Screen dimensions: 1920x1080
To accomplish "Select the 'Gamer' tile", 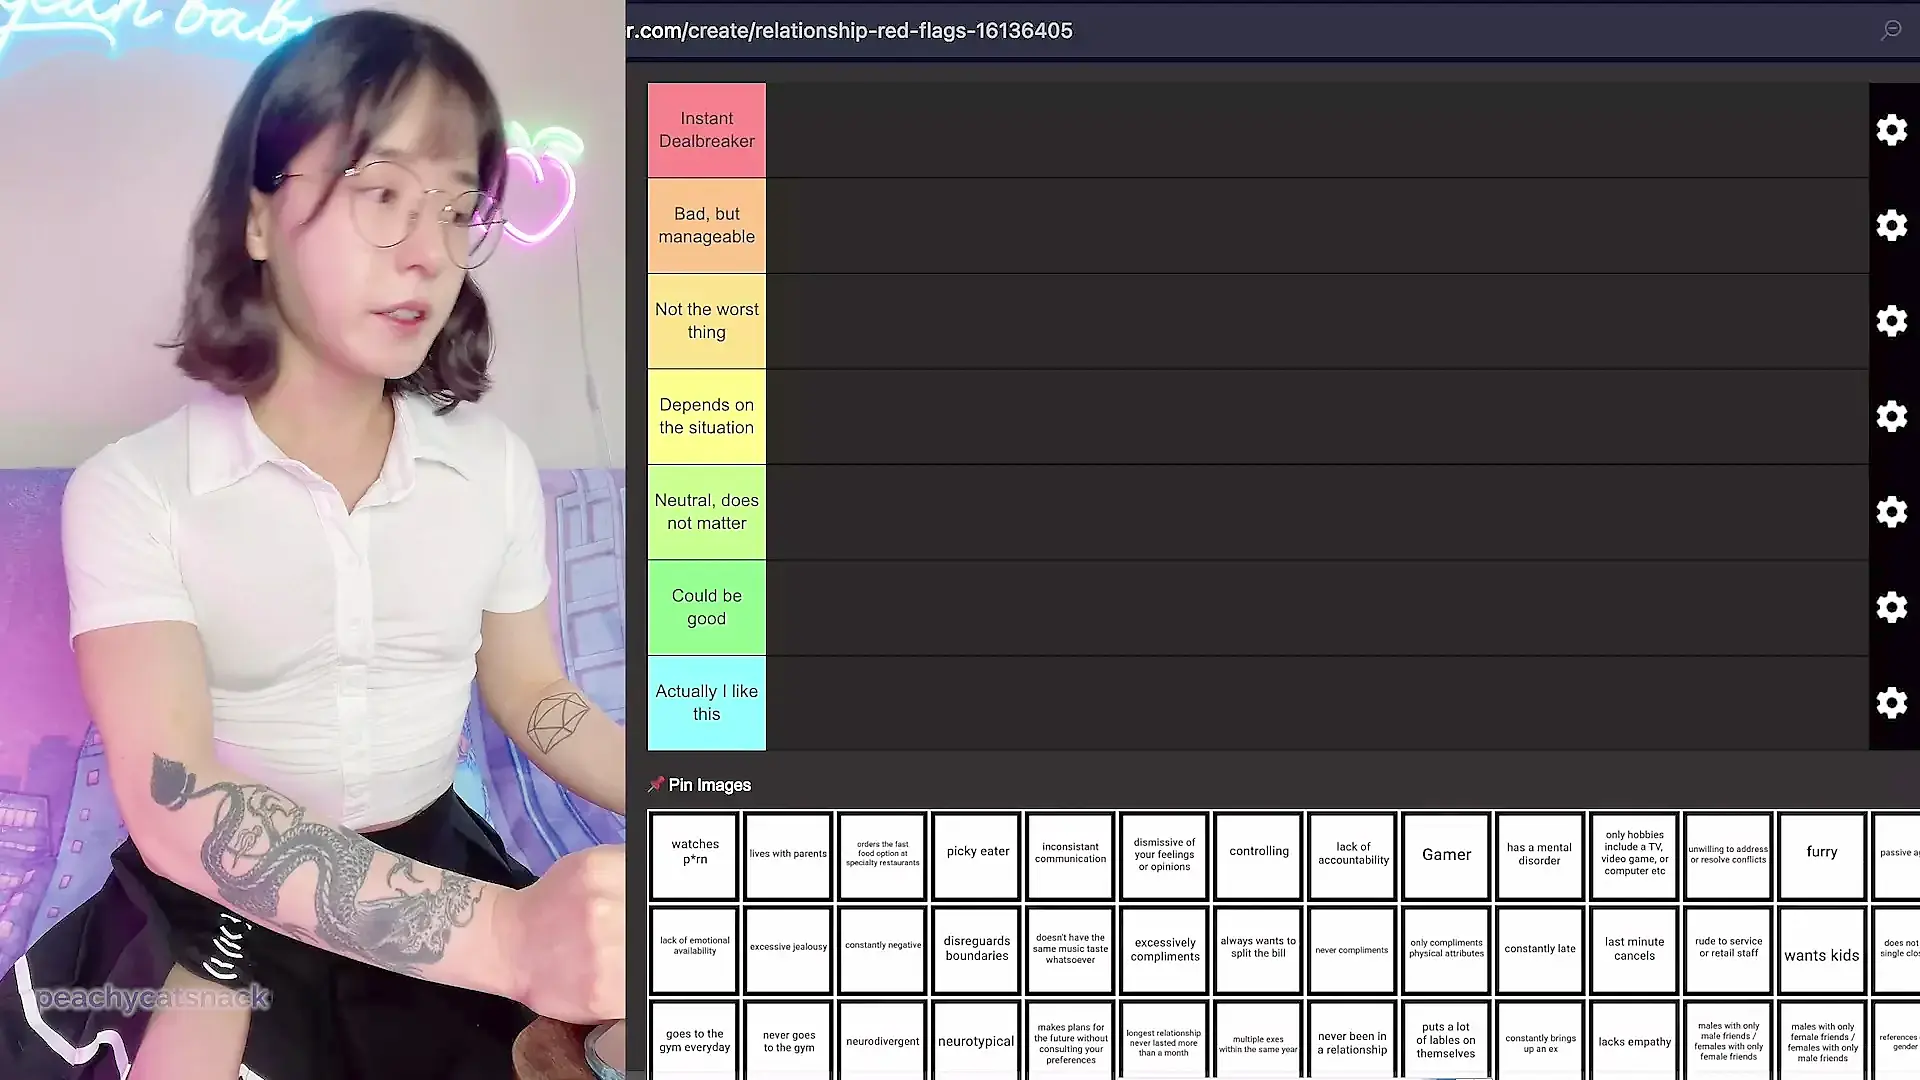I will coord(1446,855).
